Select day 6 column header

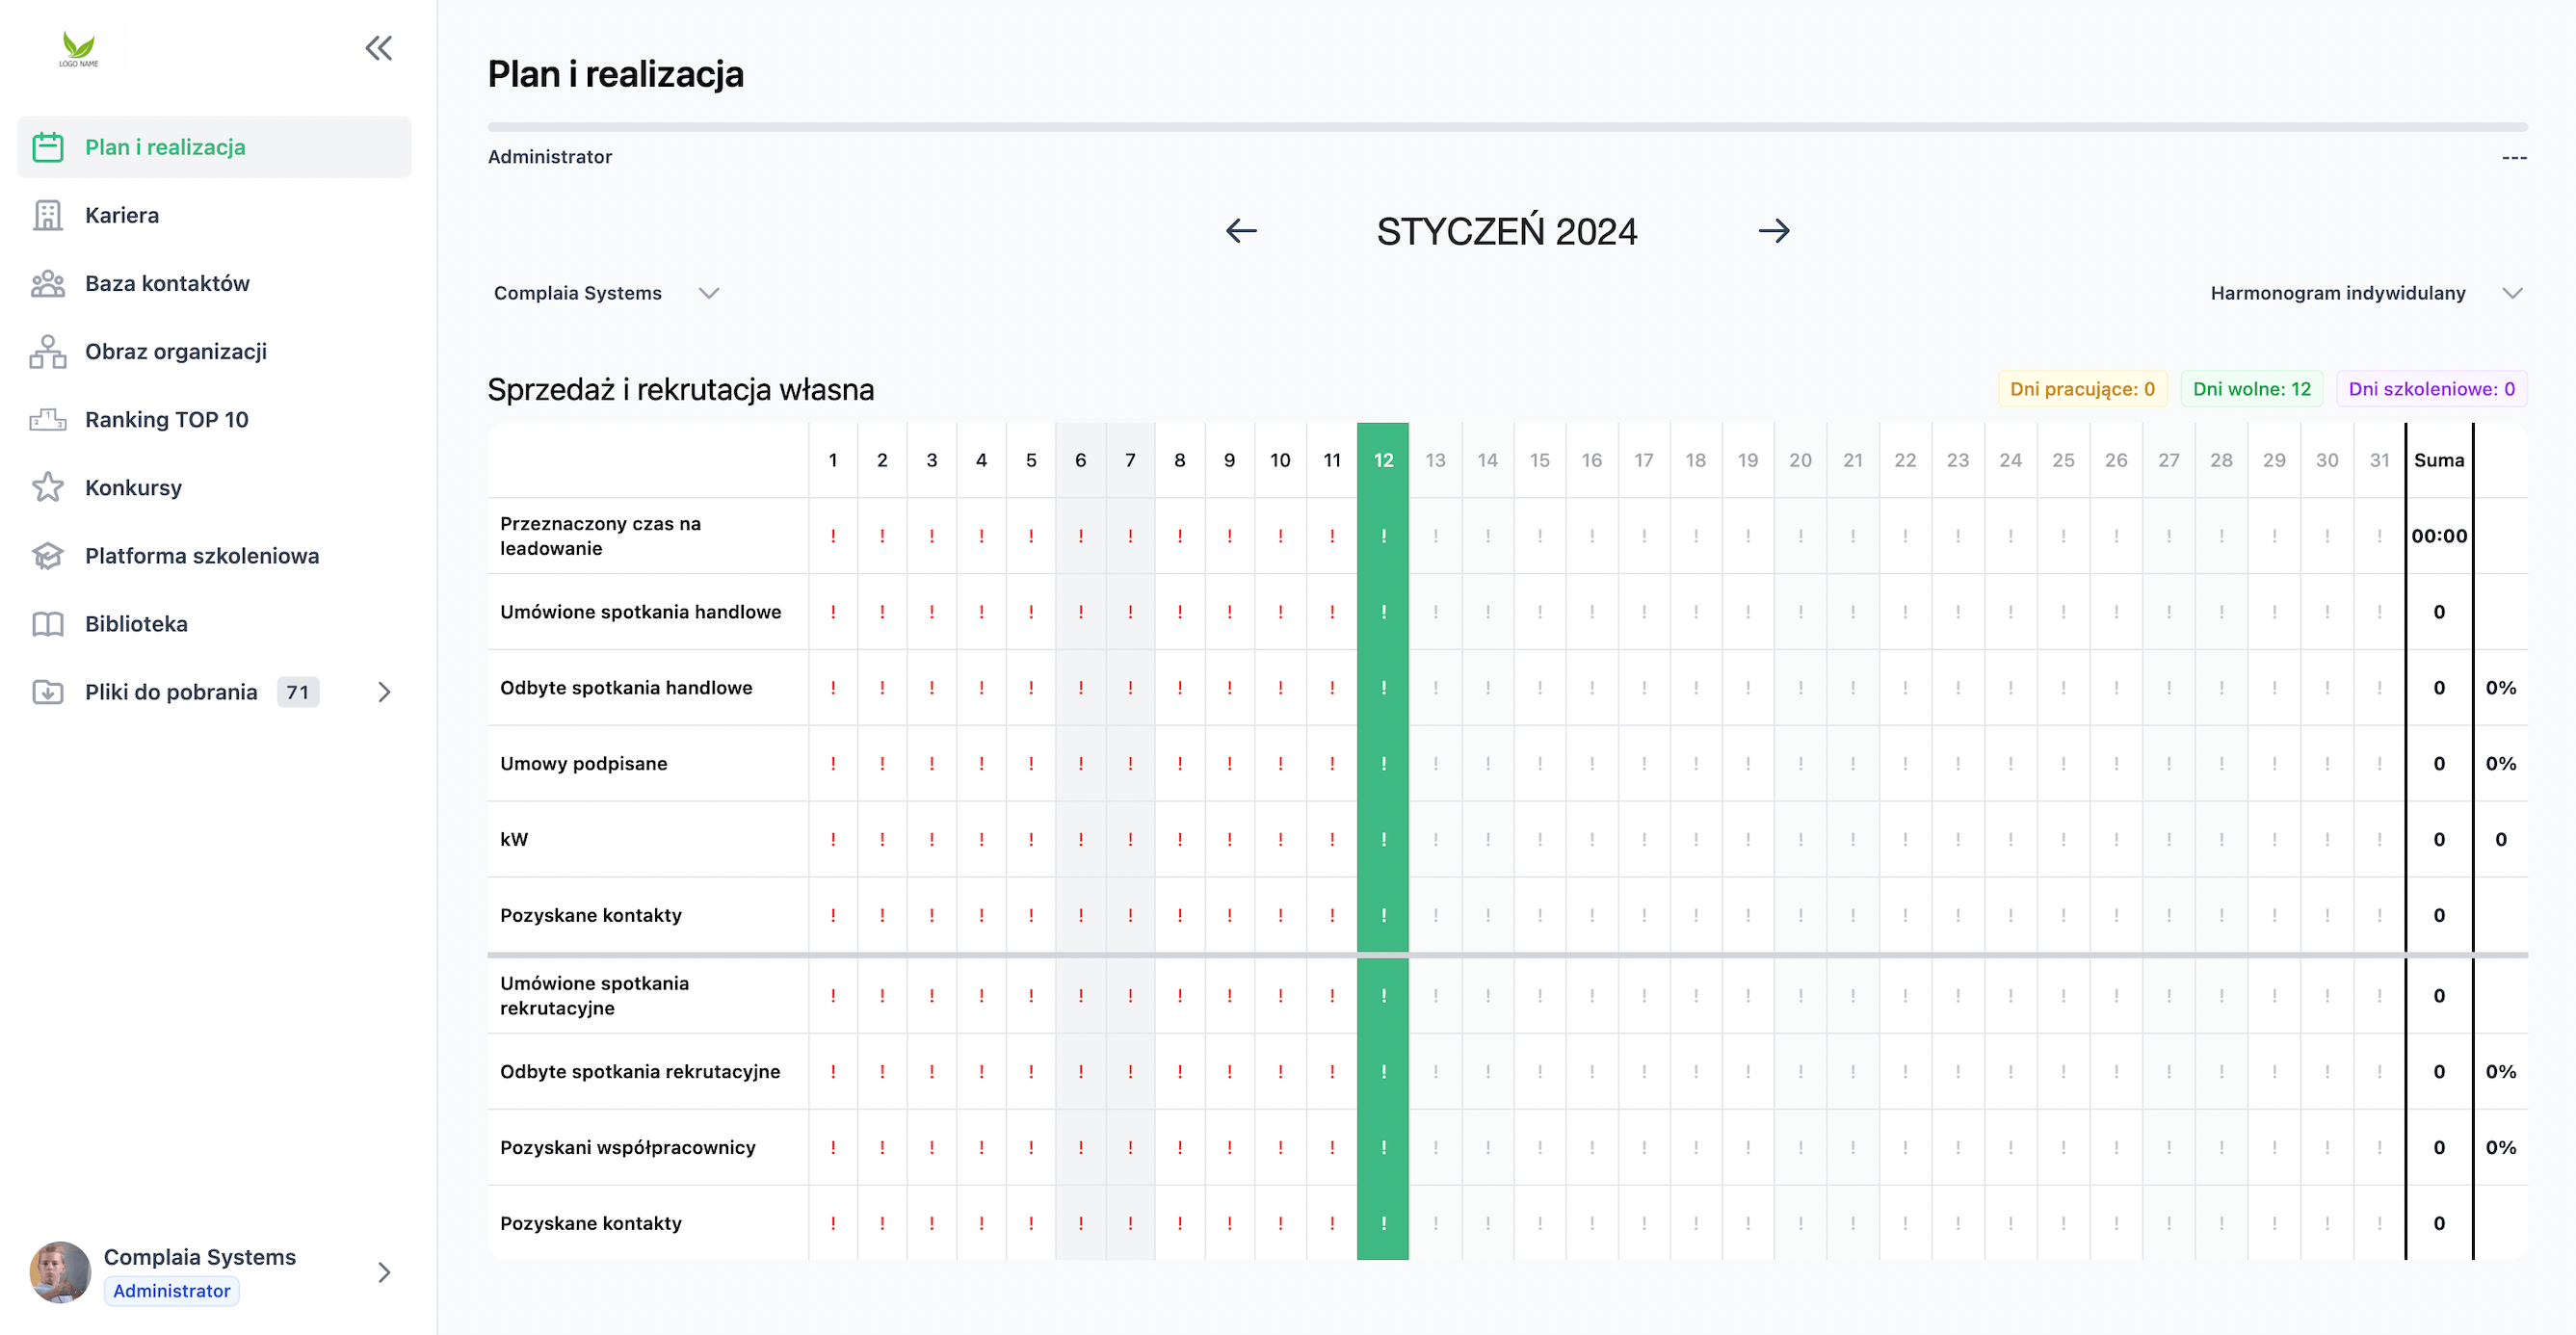coord(1081,460)
